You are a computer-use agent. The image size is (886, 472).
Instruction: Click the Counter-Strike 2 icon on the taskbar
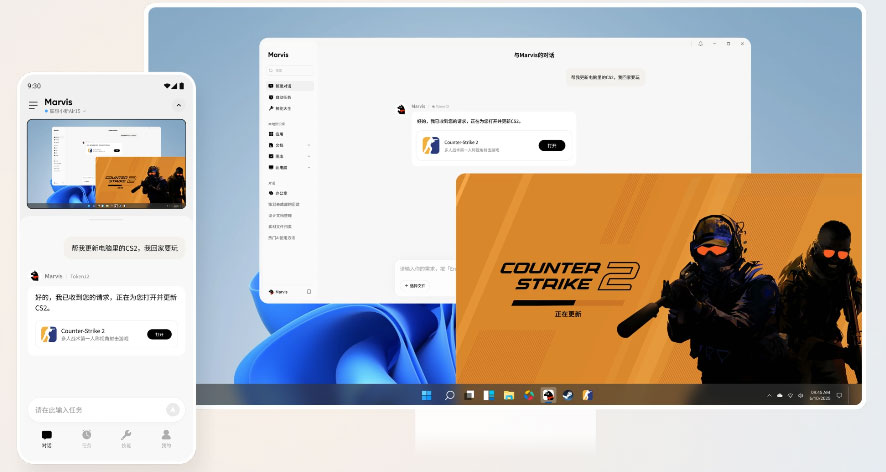click(588, 395)
